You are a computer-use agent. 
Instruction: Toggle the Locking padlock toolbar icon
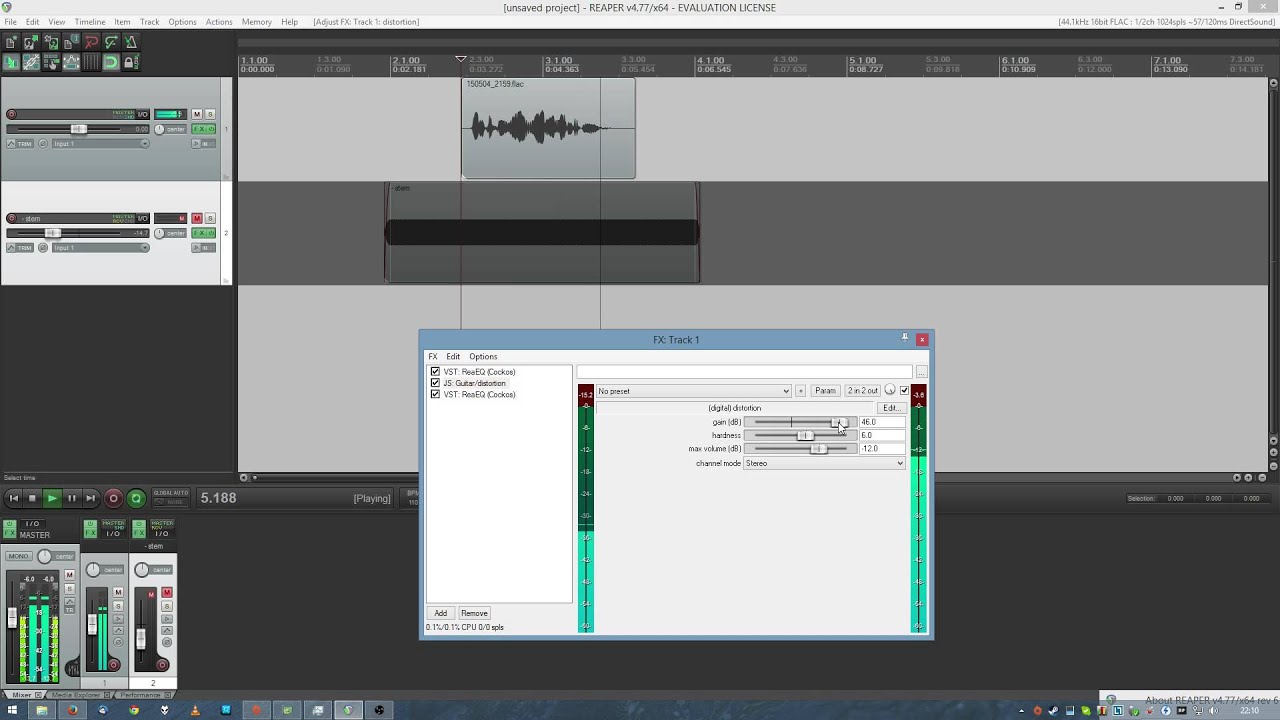tap(131, 62)
